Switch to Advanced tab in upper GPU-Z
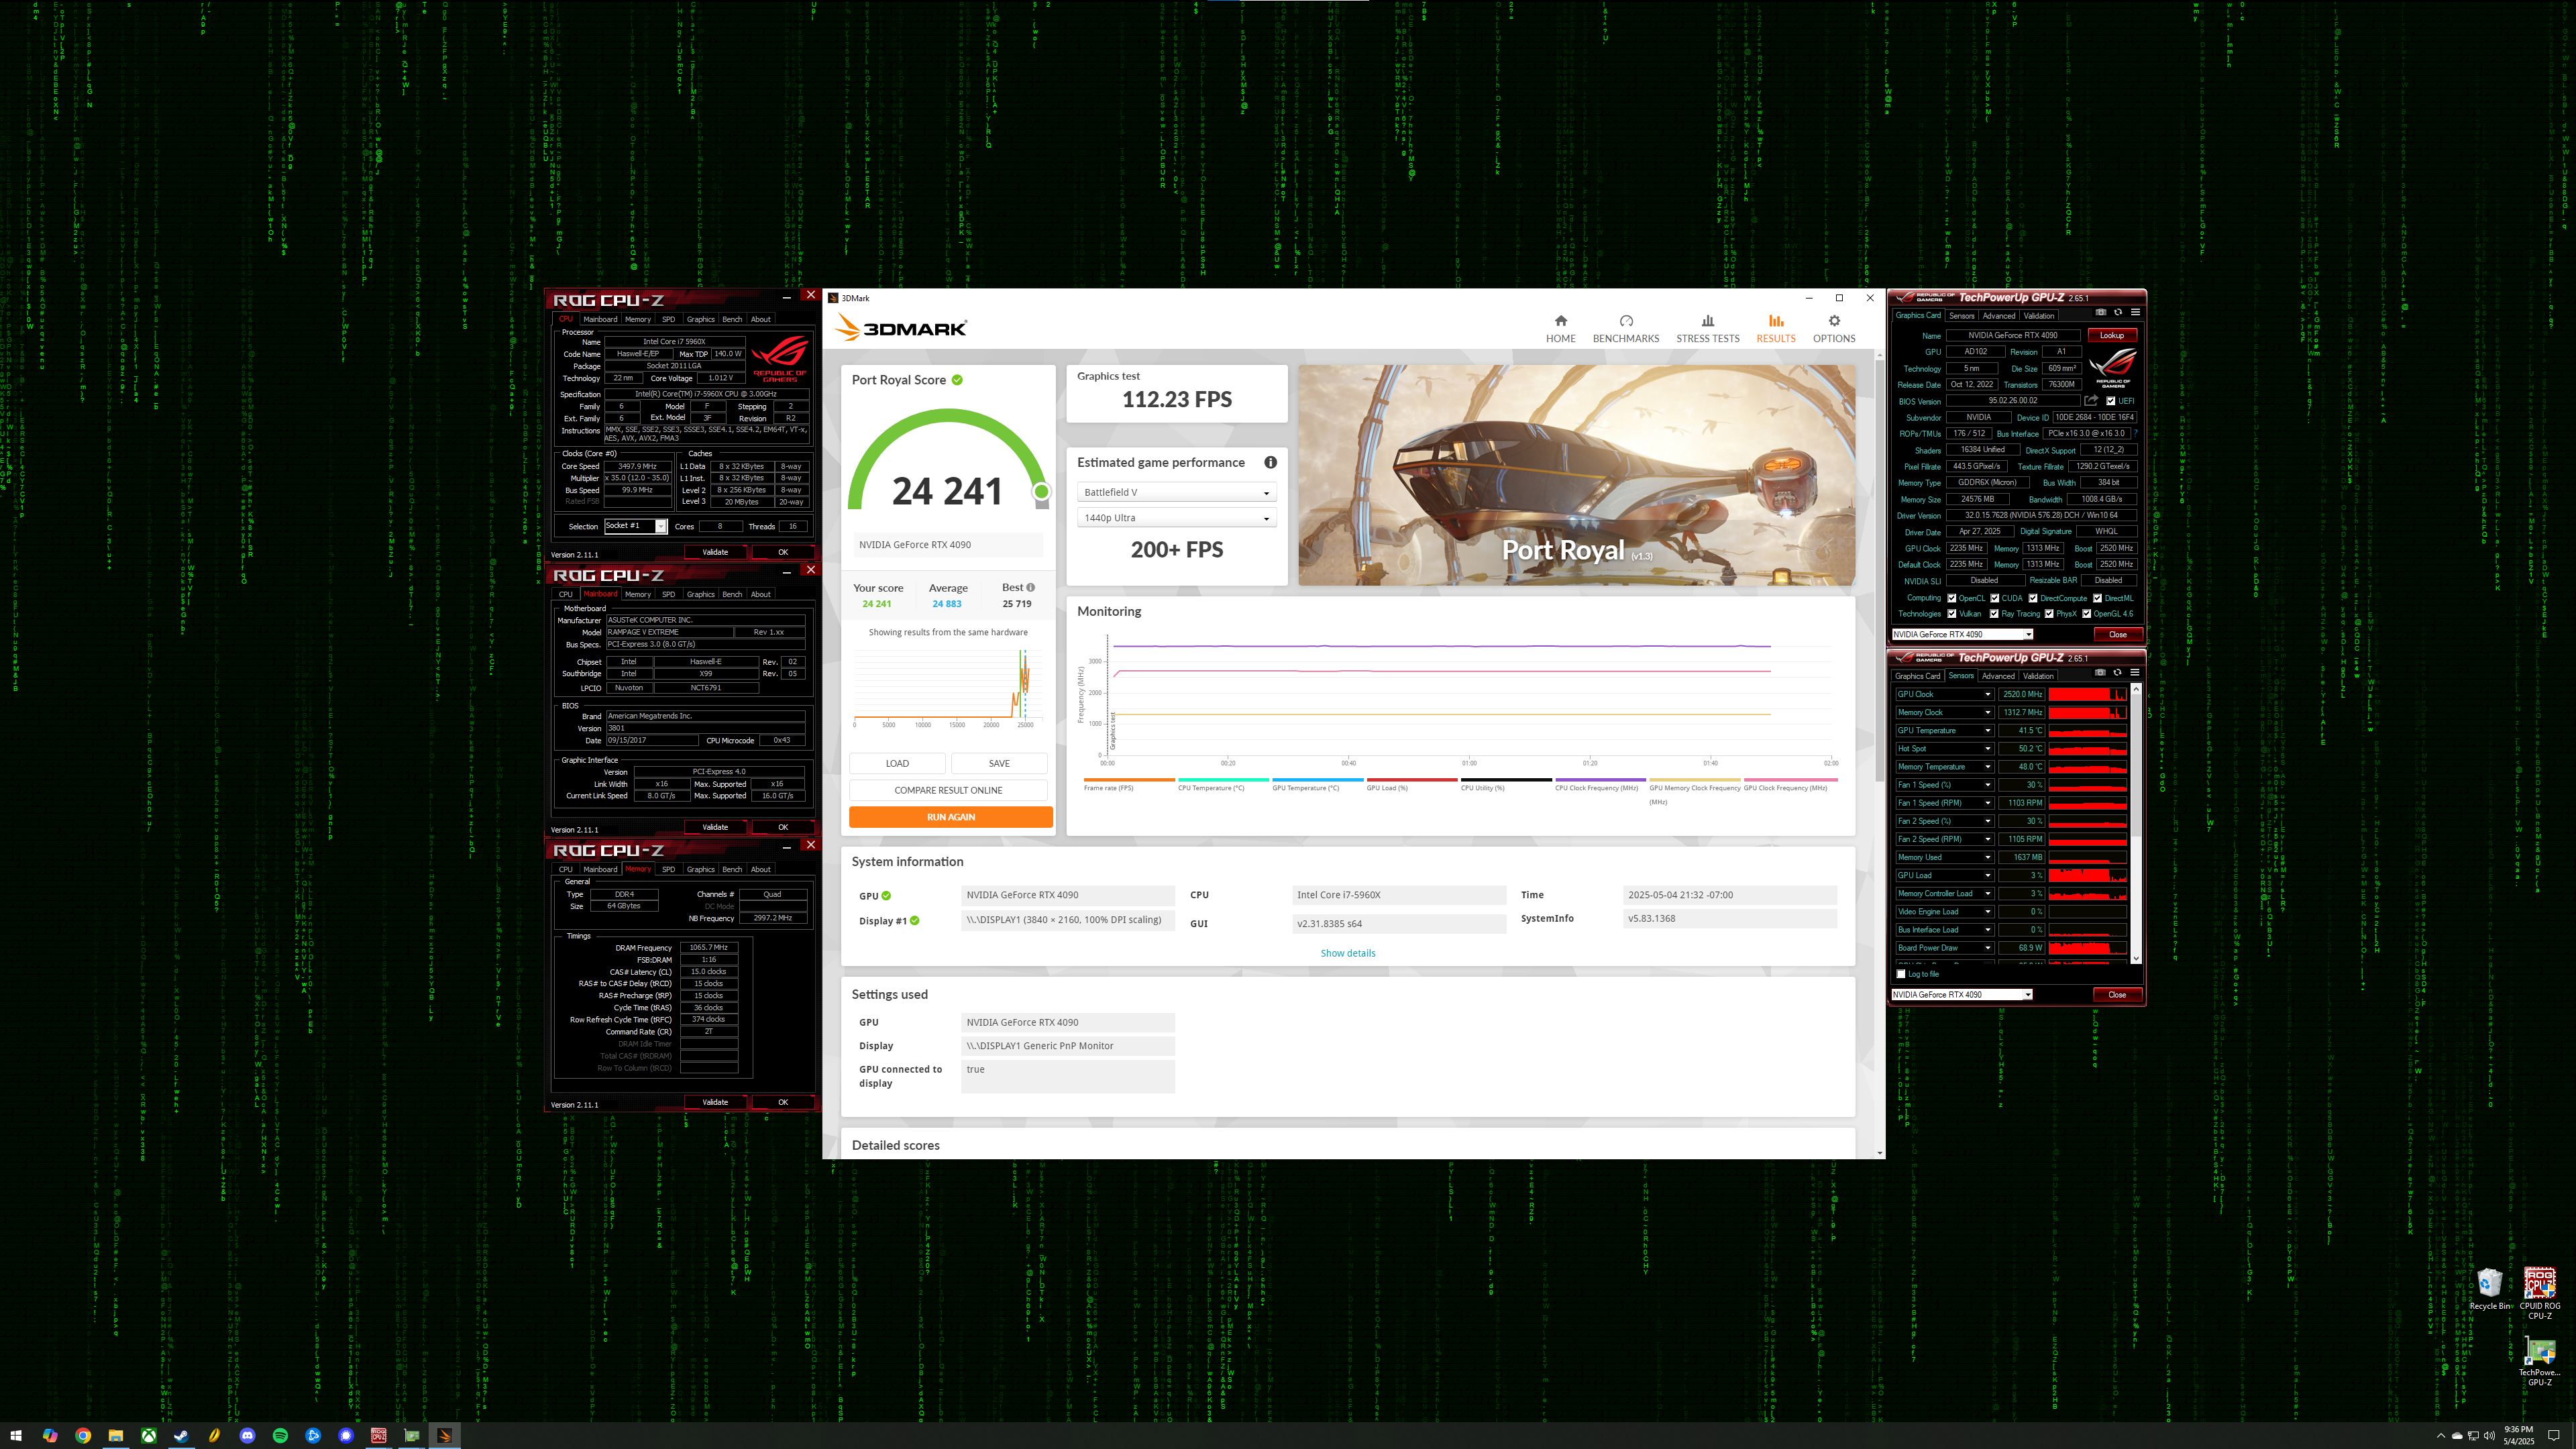The width and height of the screenshot is (2576, 1449). (1998, 316)
